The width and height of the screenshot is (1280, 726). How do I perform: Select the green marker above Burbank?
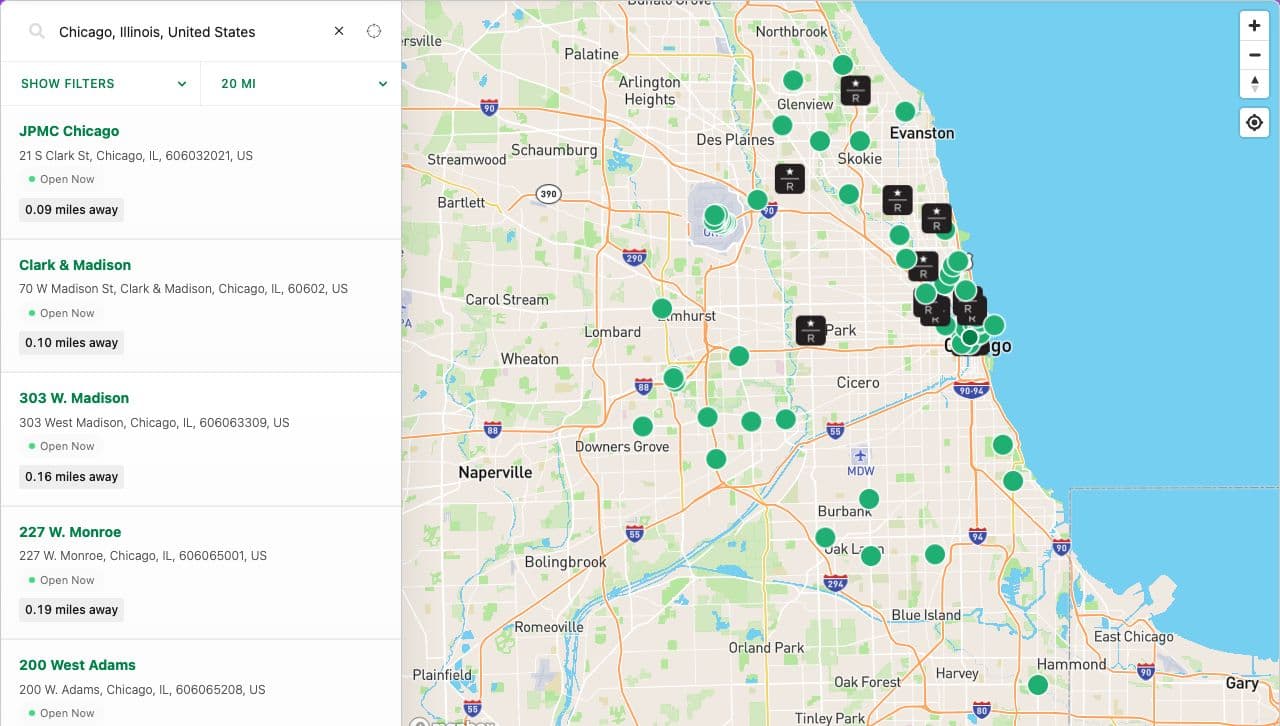click(x=869, y=499)
